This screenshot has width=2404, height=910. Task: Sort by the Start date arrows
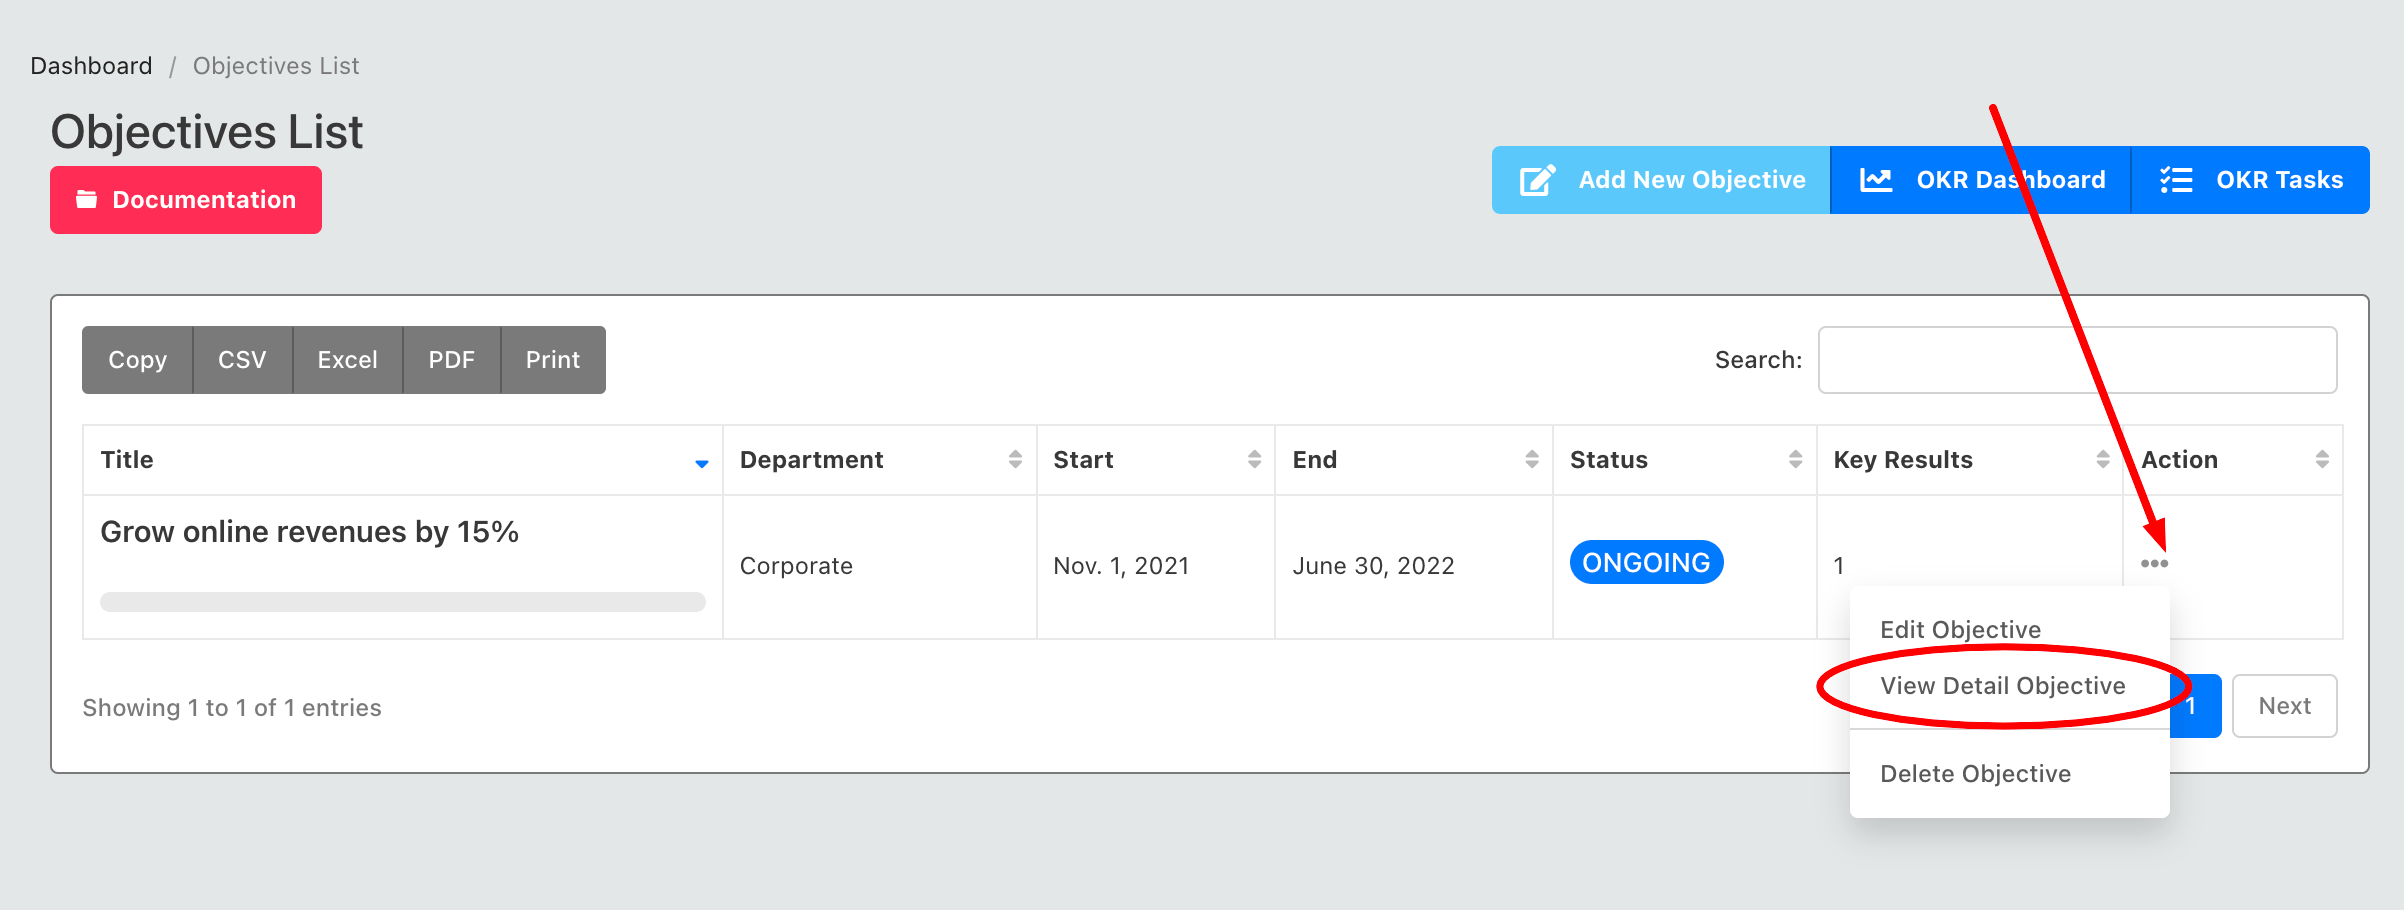click(x=1254, y=459)
